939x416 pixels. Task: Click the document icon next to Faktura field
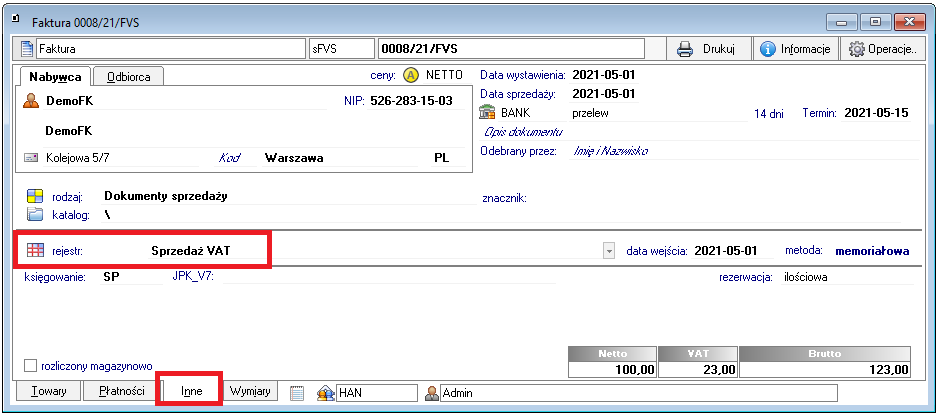click(x=27, y=48)
